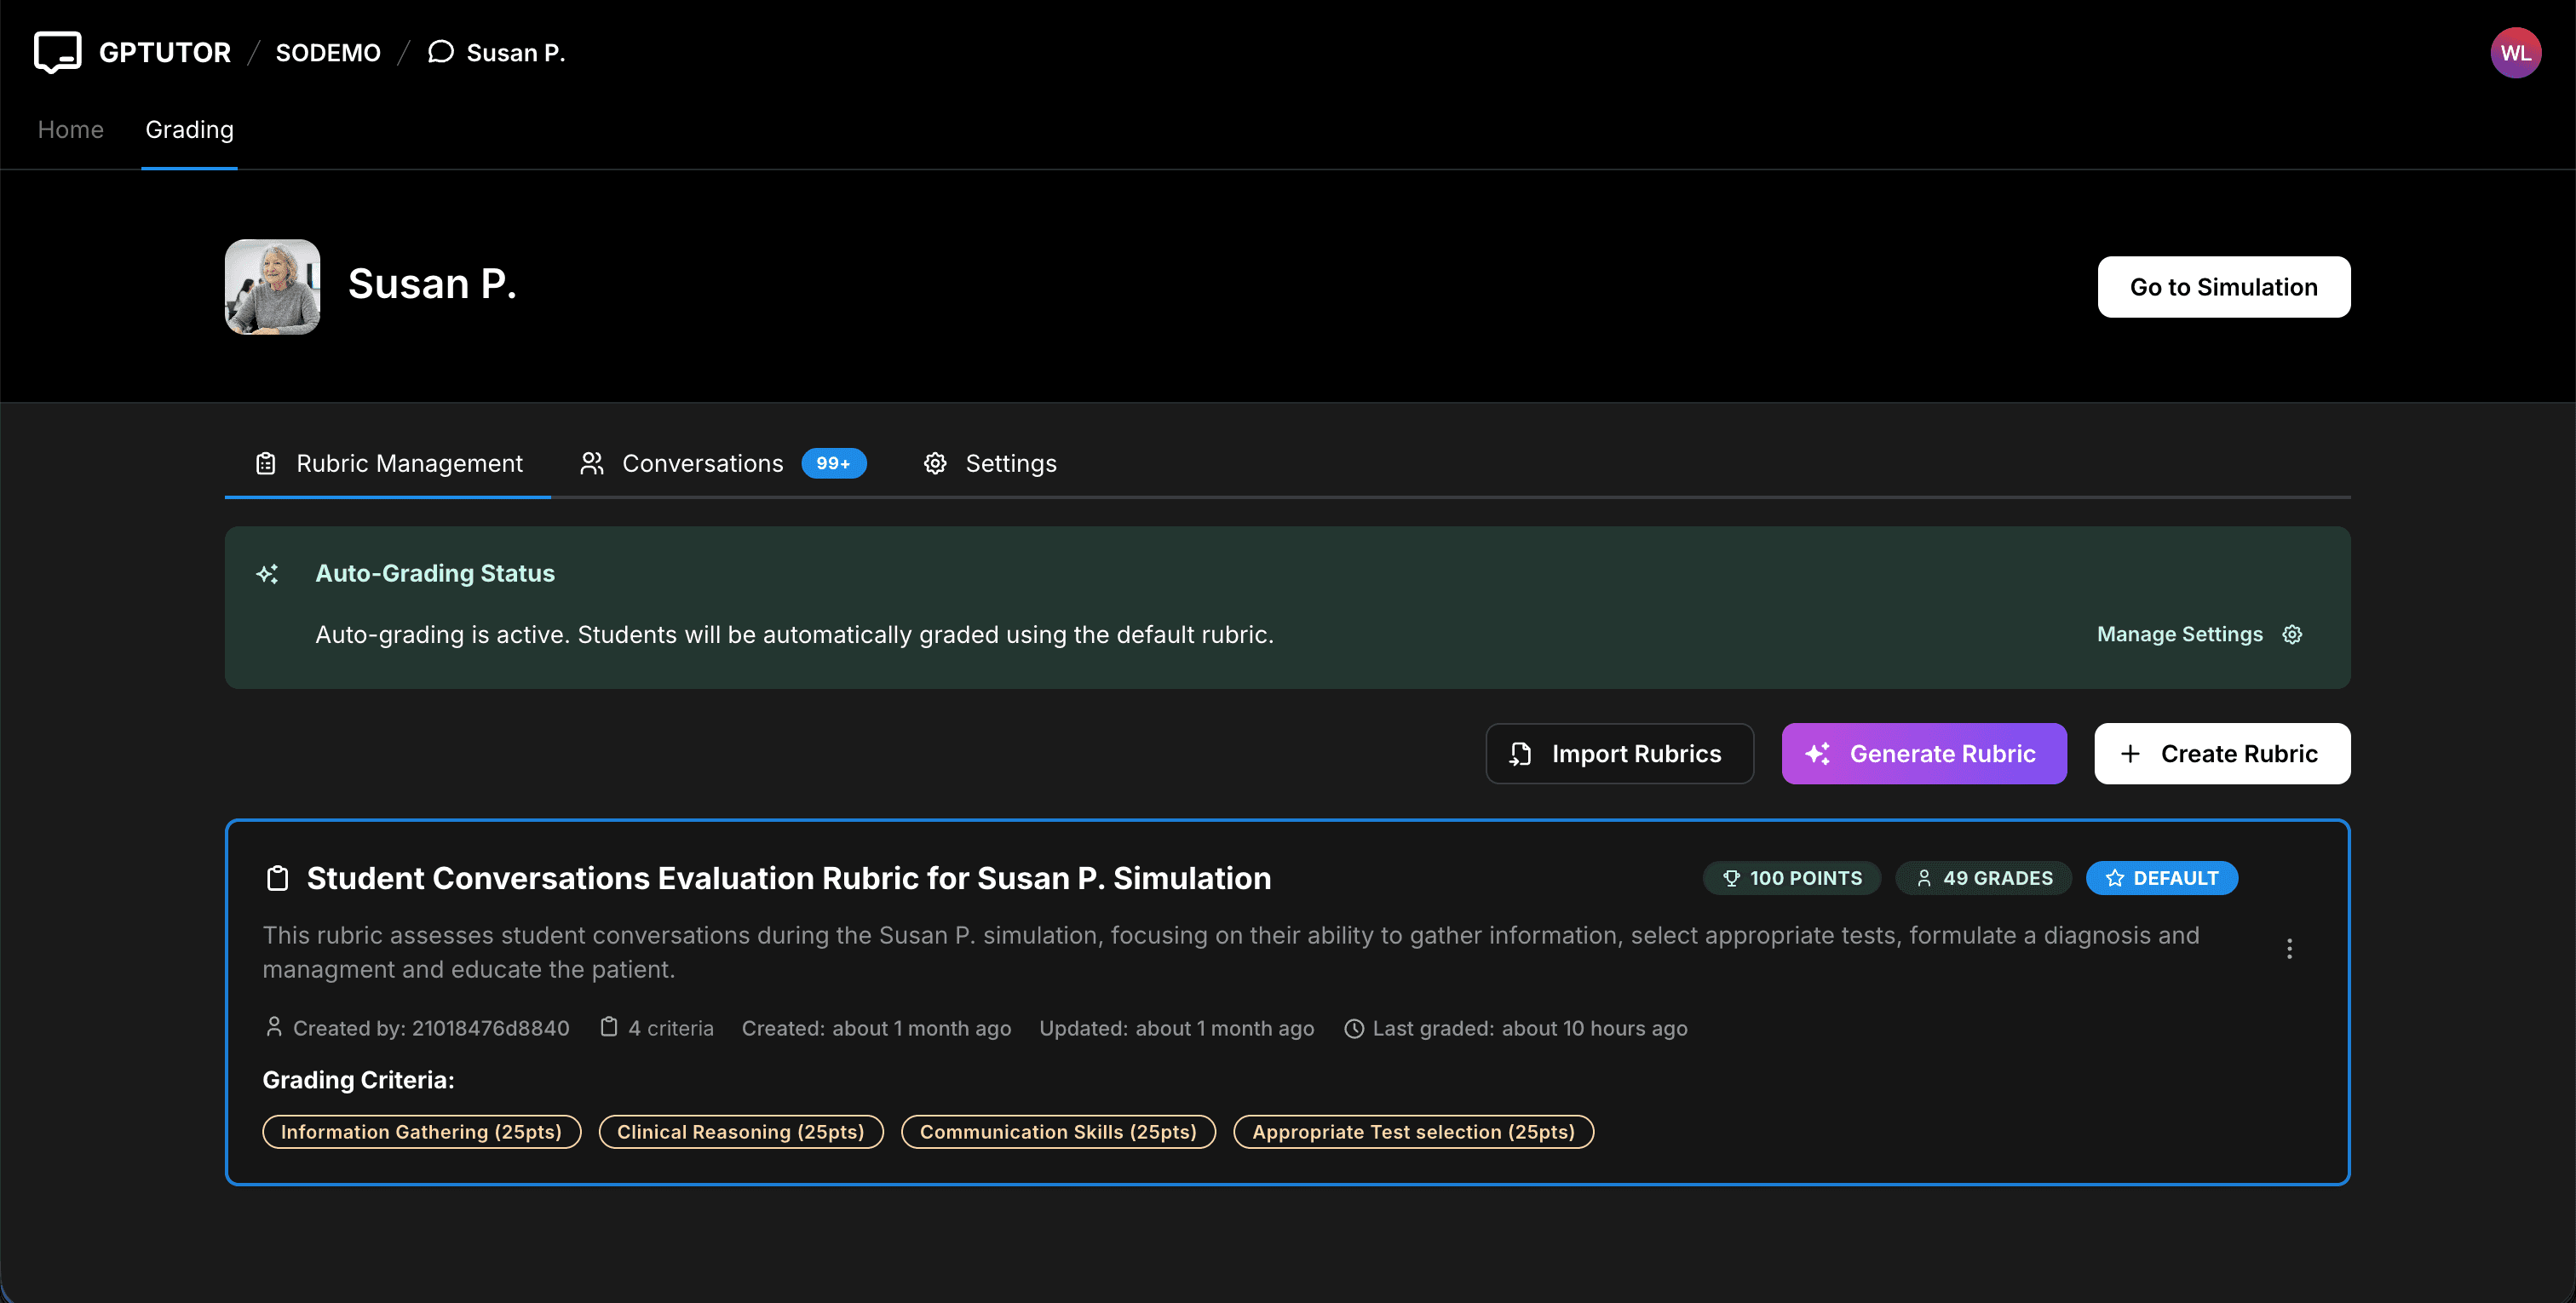Click the person icon in 49 GRADES badge
2576x1303 pixels.
1924,878
